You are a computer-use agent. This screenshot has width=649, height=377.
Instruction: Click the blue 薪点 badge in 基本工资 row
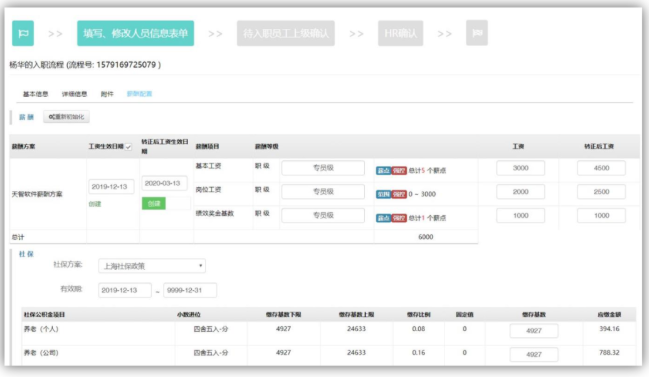click(x=383, y=170)
